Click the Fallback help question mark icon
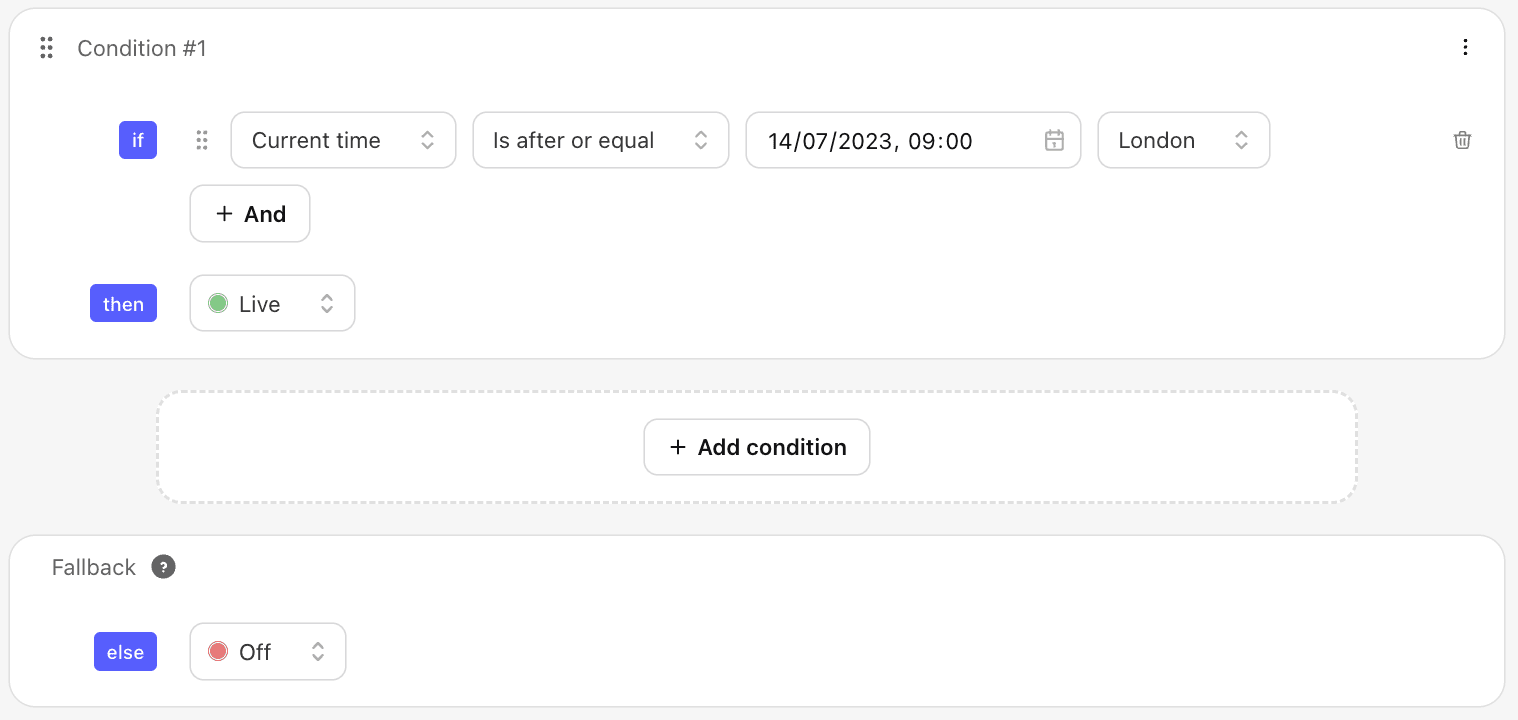Image resolution: width=1518 pixels, height=720 pixels. tap(163, 567)
